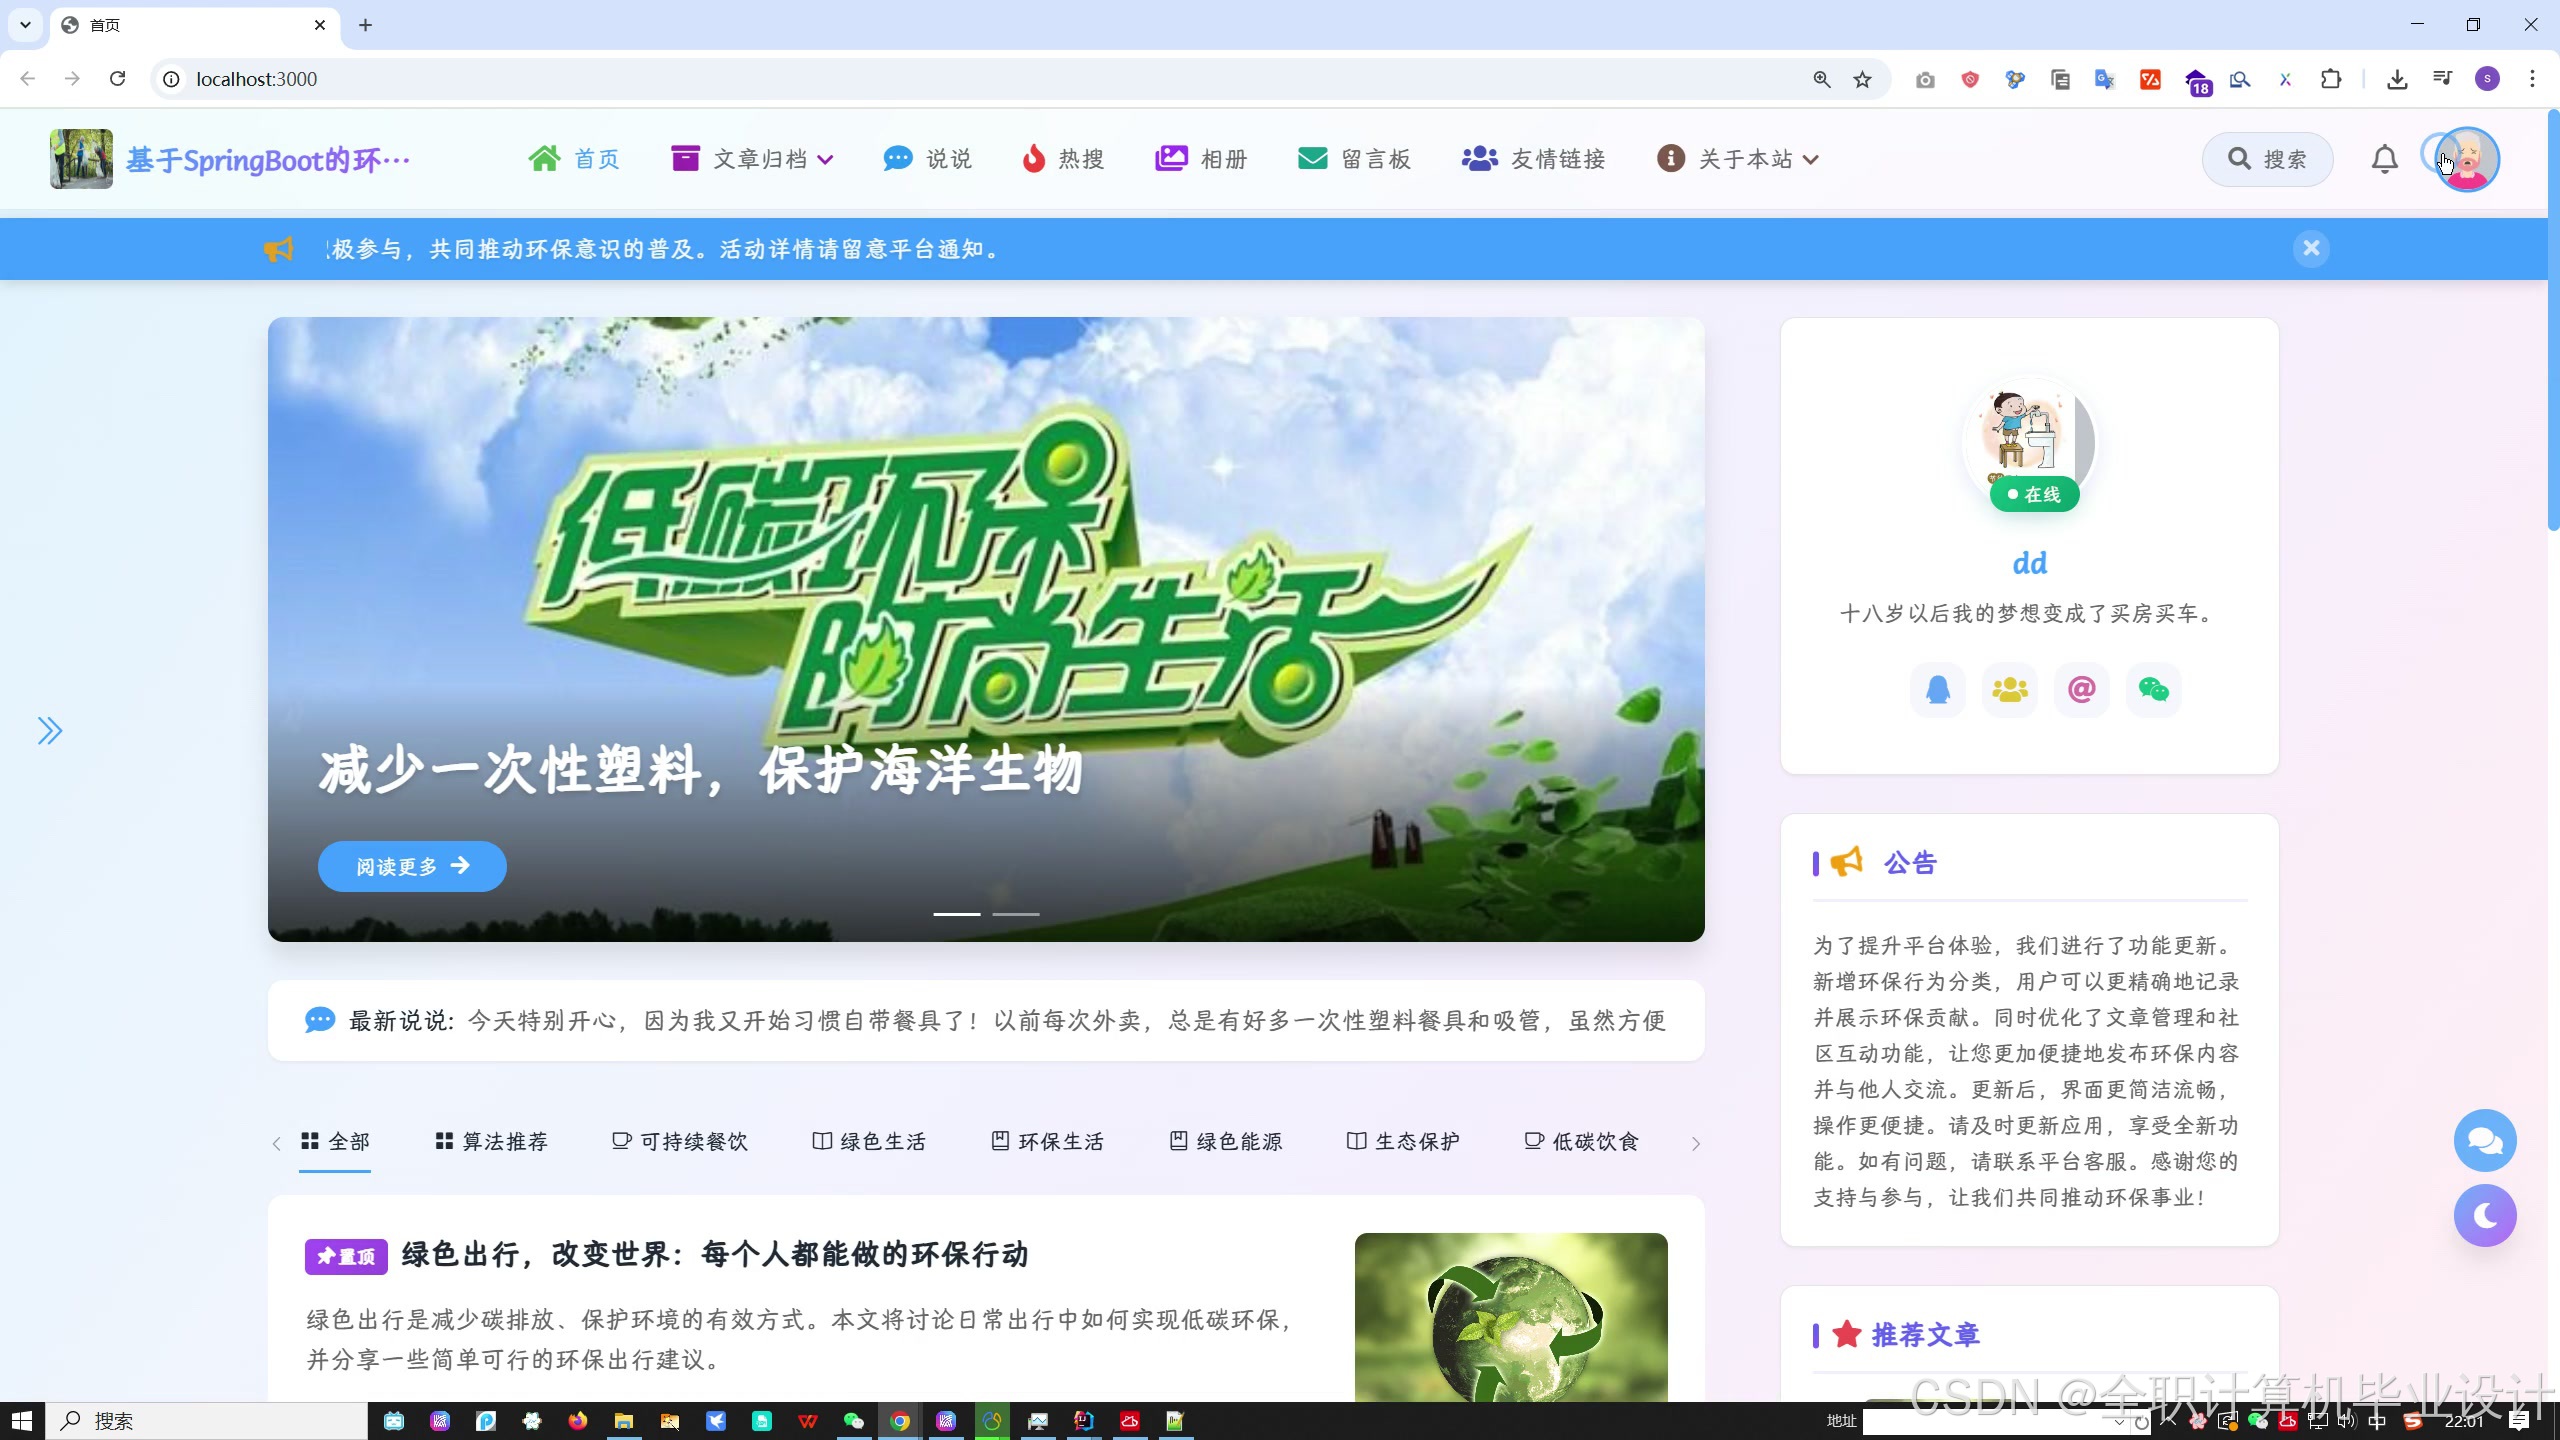Expand left sidebar with double-arrow
Image resolution: width=2560 pixels, height=1440 pixels.
pyautogui.click(x=50, y=731)
